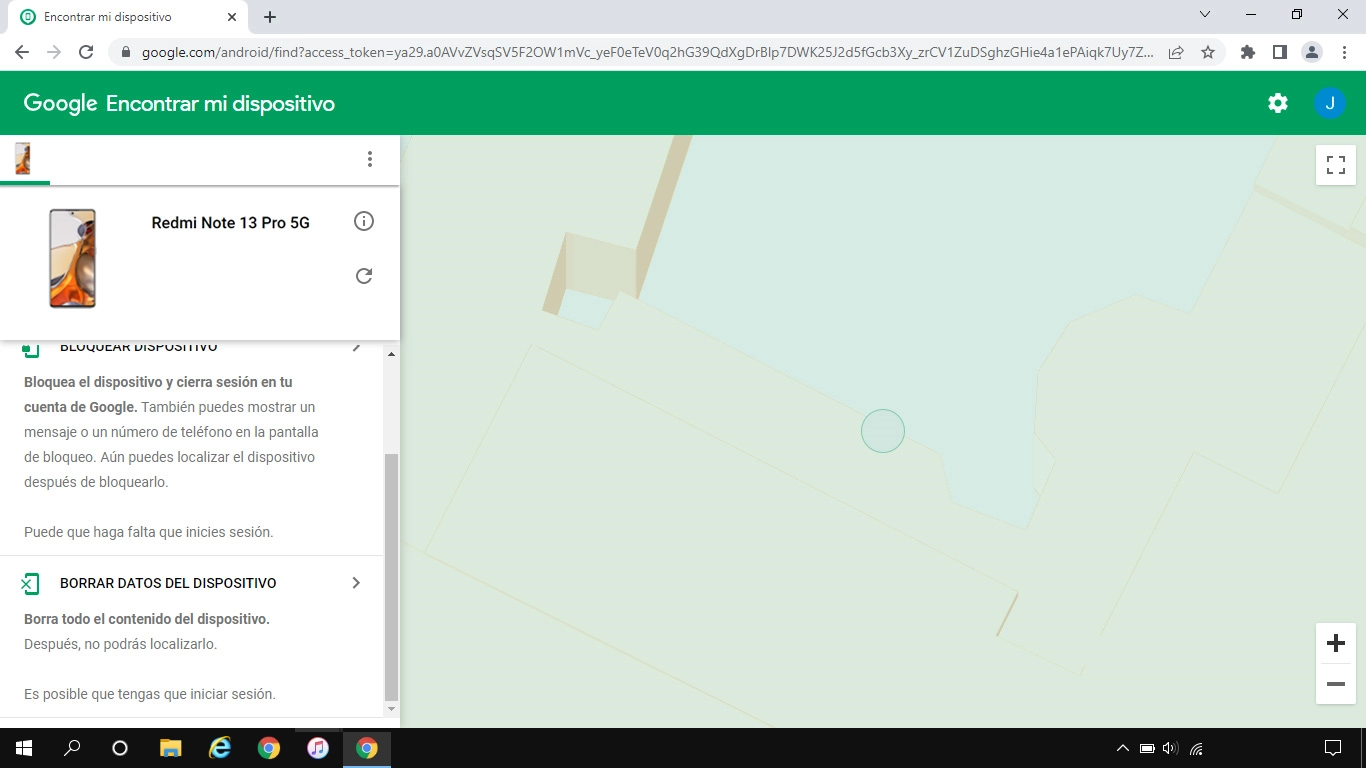The image size is (1366, 768).
Task: Expand the Borrar Datos Del Dispositivo option
Action: pyautogui.click(x=357, y=582)
